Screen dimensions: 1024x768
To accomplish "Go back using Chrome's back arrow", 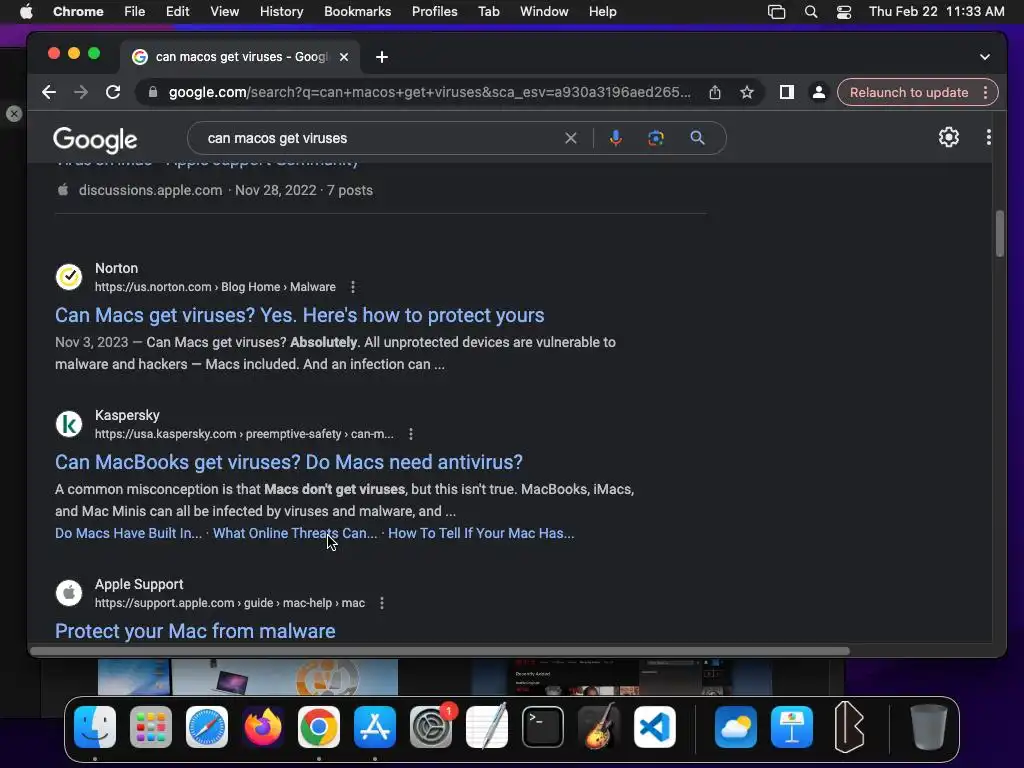I will coord(49,92).
